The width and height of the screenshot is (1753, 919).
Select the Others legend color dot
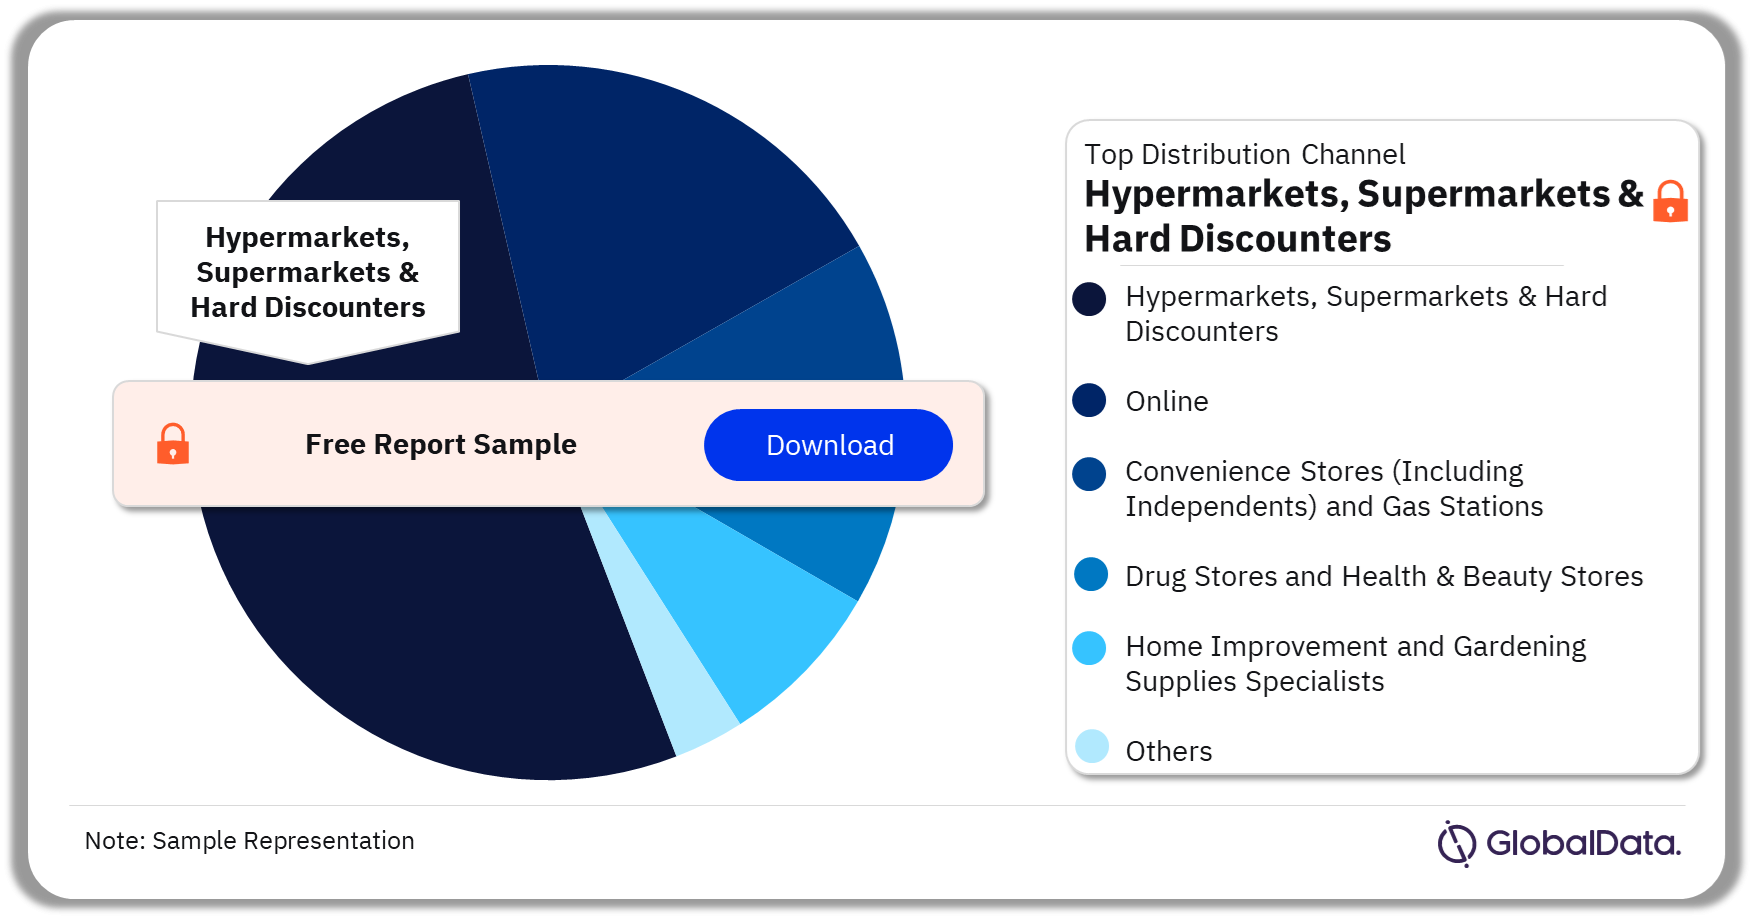pyautogui.click(x=1092, y=746)
